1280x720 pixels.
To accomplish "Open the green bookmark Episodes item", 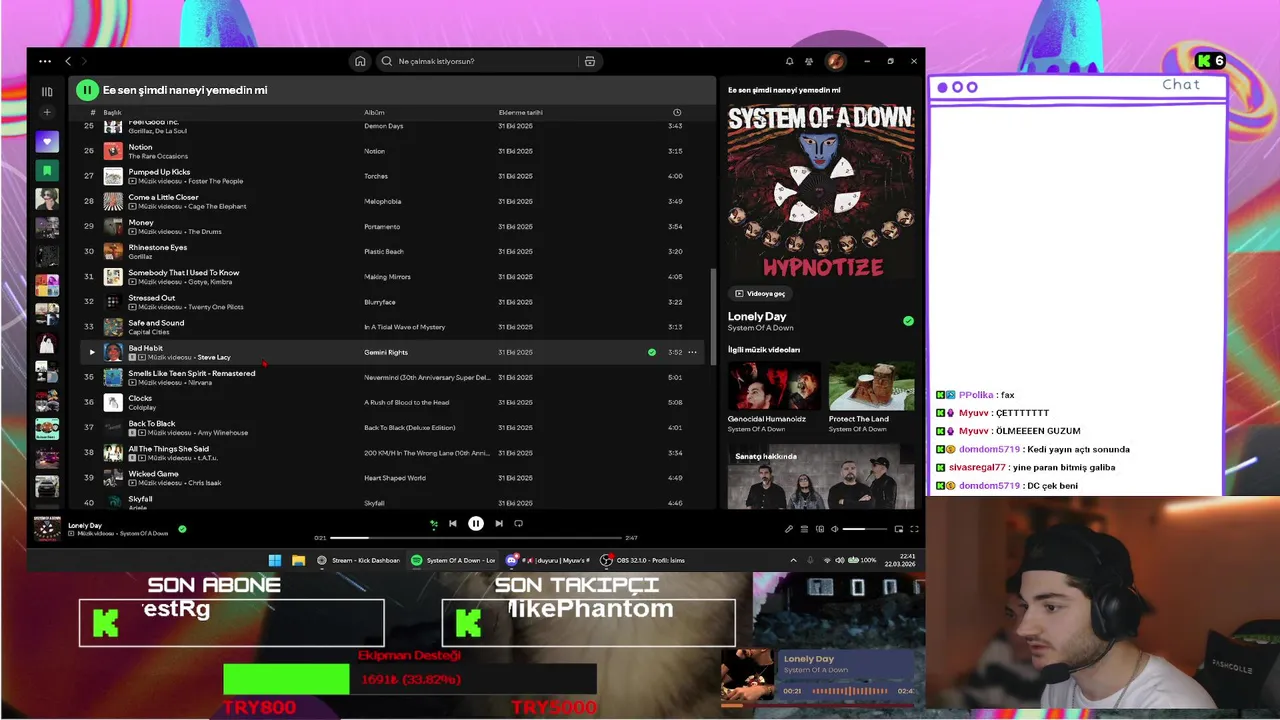I will pyautogui.click(x=47, y=170).
